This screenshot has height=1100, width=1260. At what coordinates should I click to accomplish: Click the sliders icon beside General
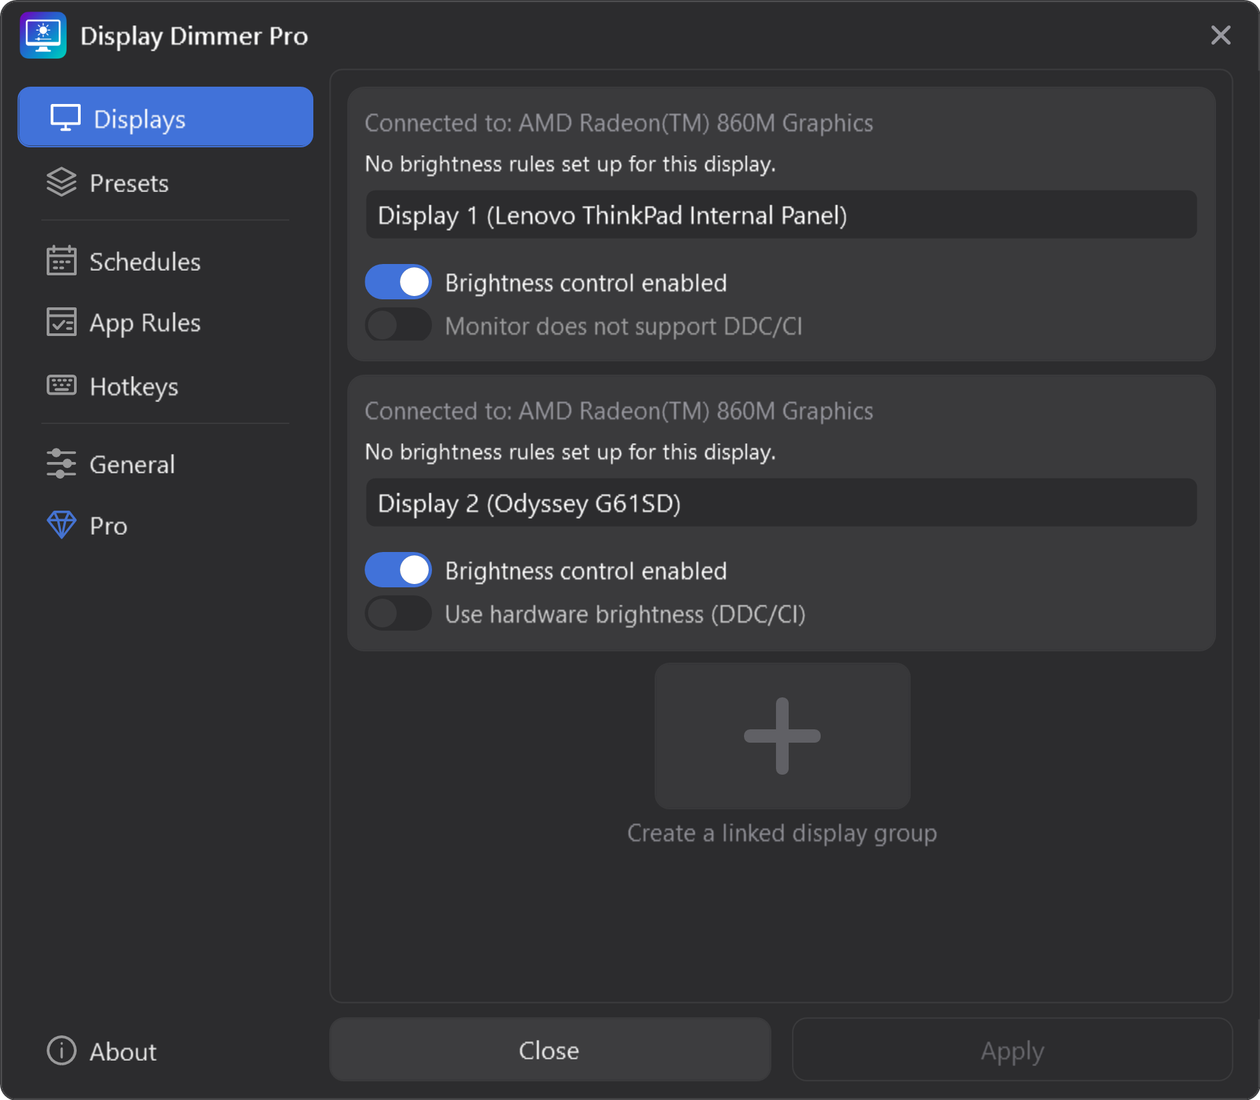(x=61, y=464)
